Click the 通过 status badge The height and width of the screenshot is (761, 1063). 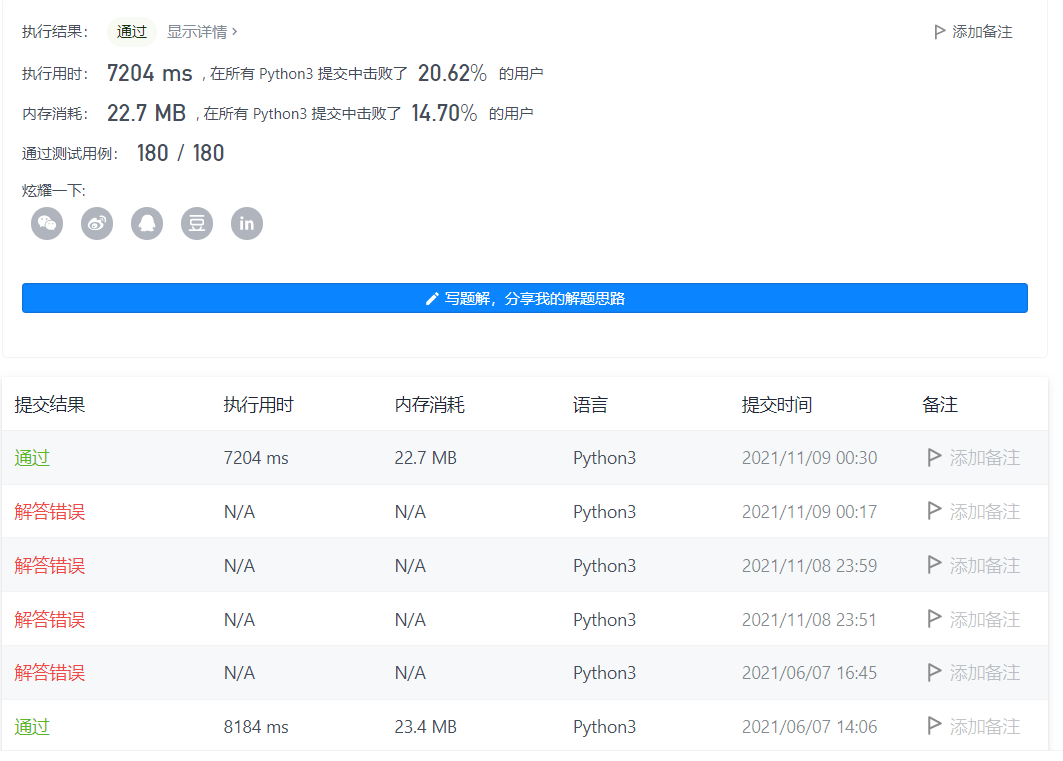[x=132, y=32]
